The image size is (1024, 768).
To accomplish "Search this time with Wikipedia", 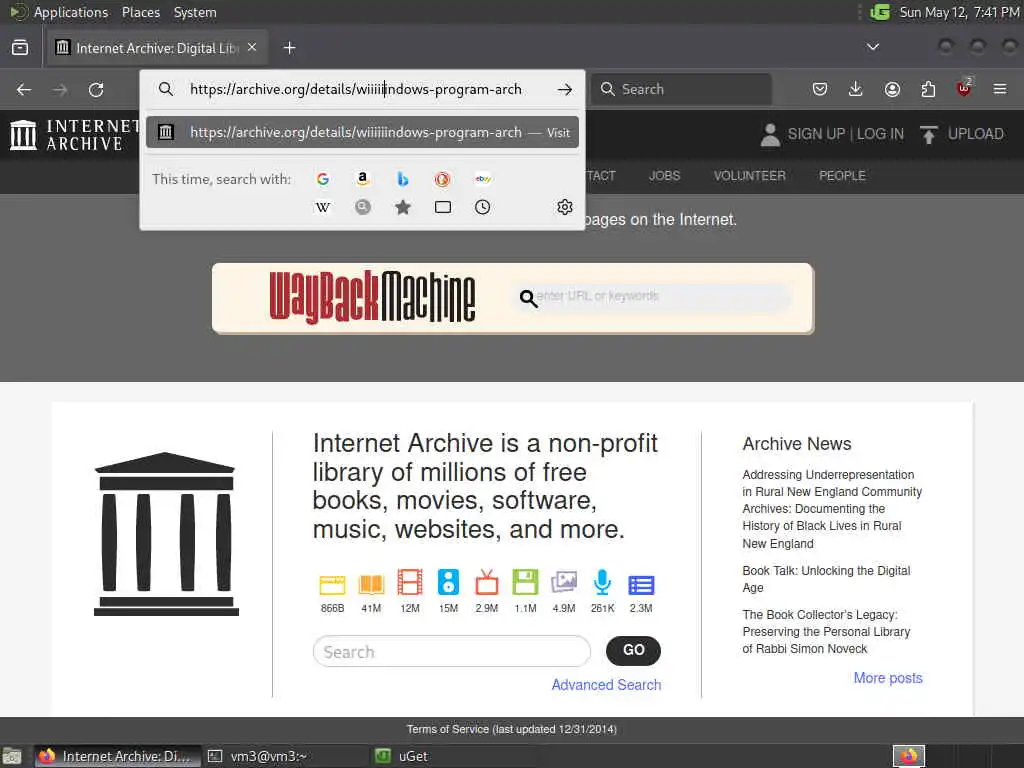I will point(323,208).
